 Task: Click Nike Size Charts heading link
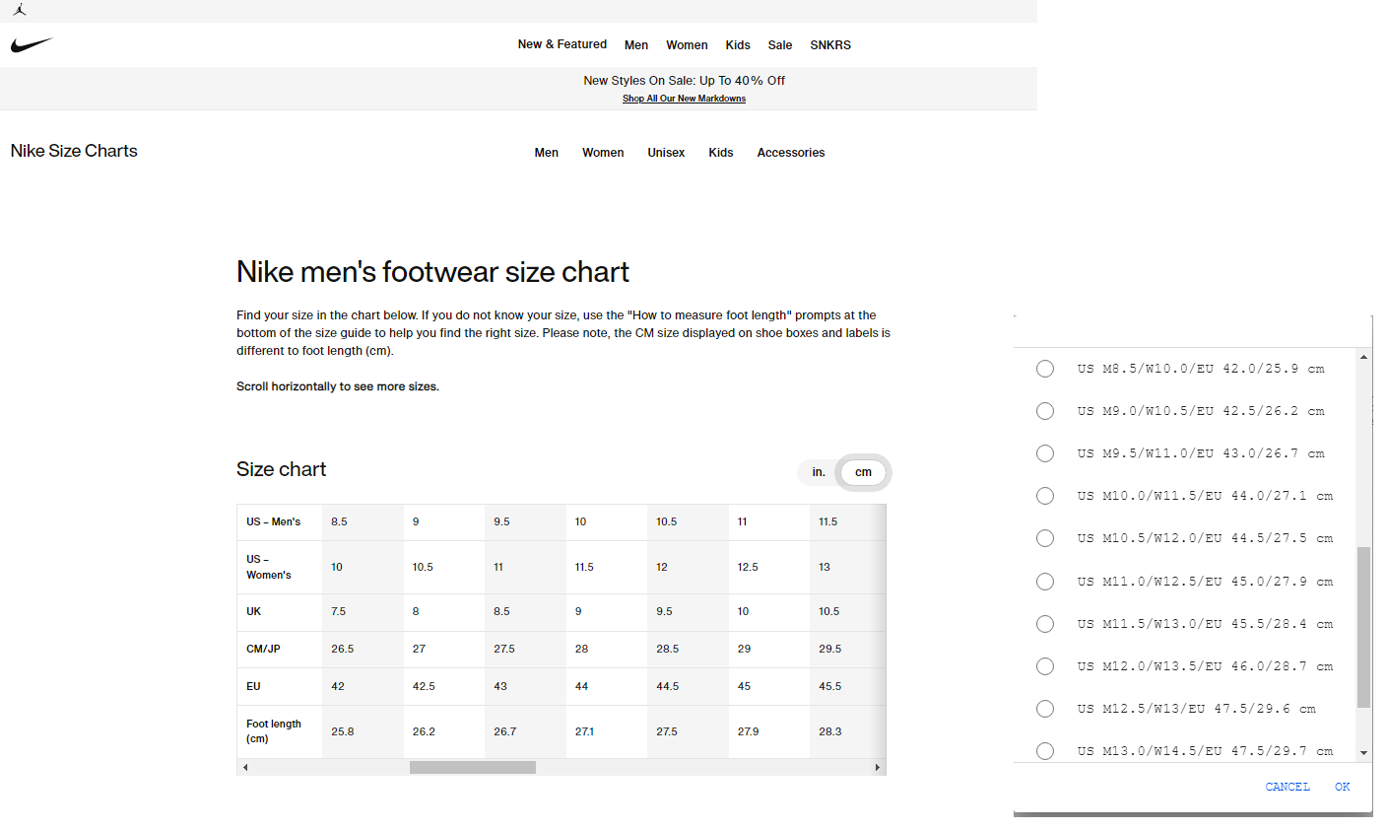click(x=74, y=151)
